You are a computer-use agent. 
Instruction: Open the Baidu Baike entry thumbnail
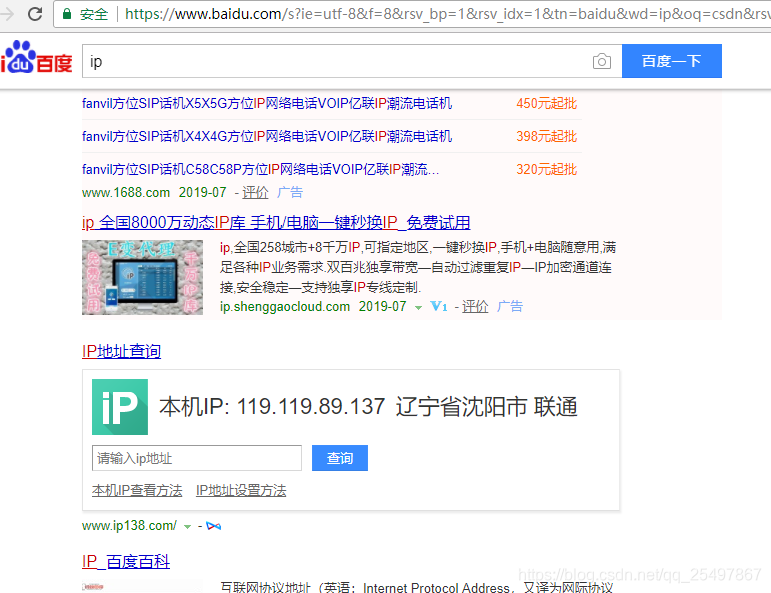[142, 586]
